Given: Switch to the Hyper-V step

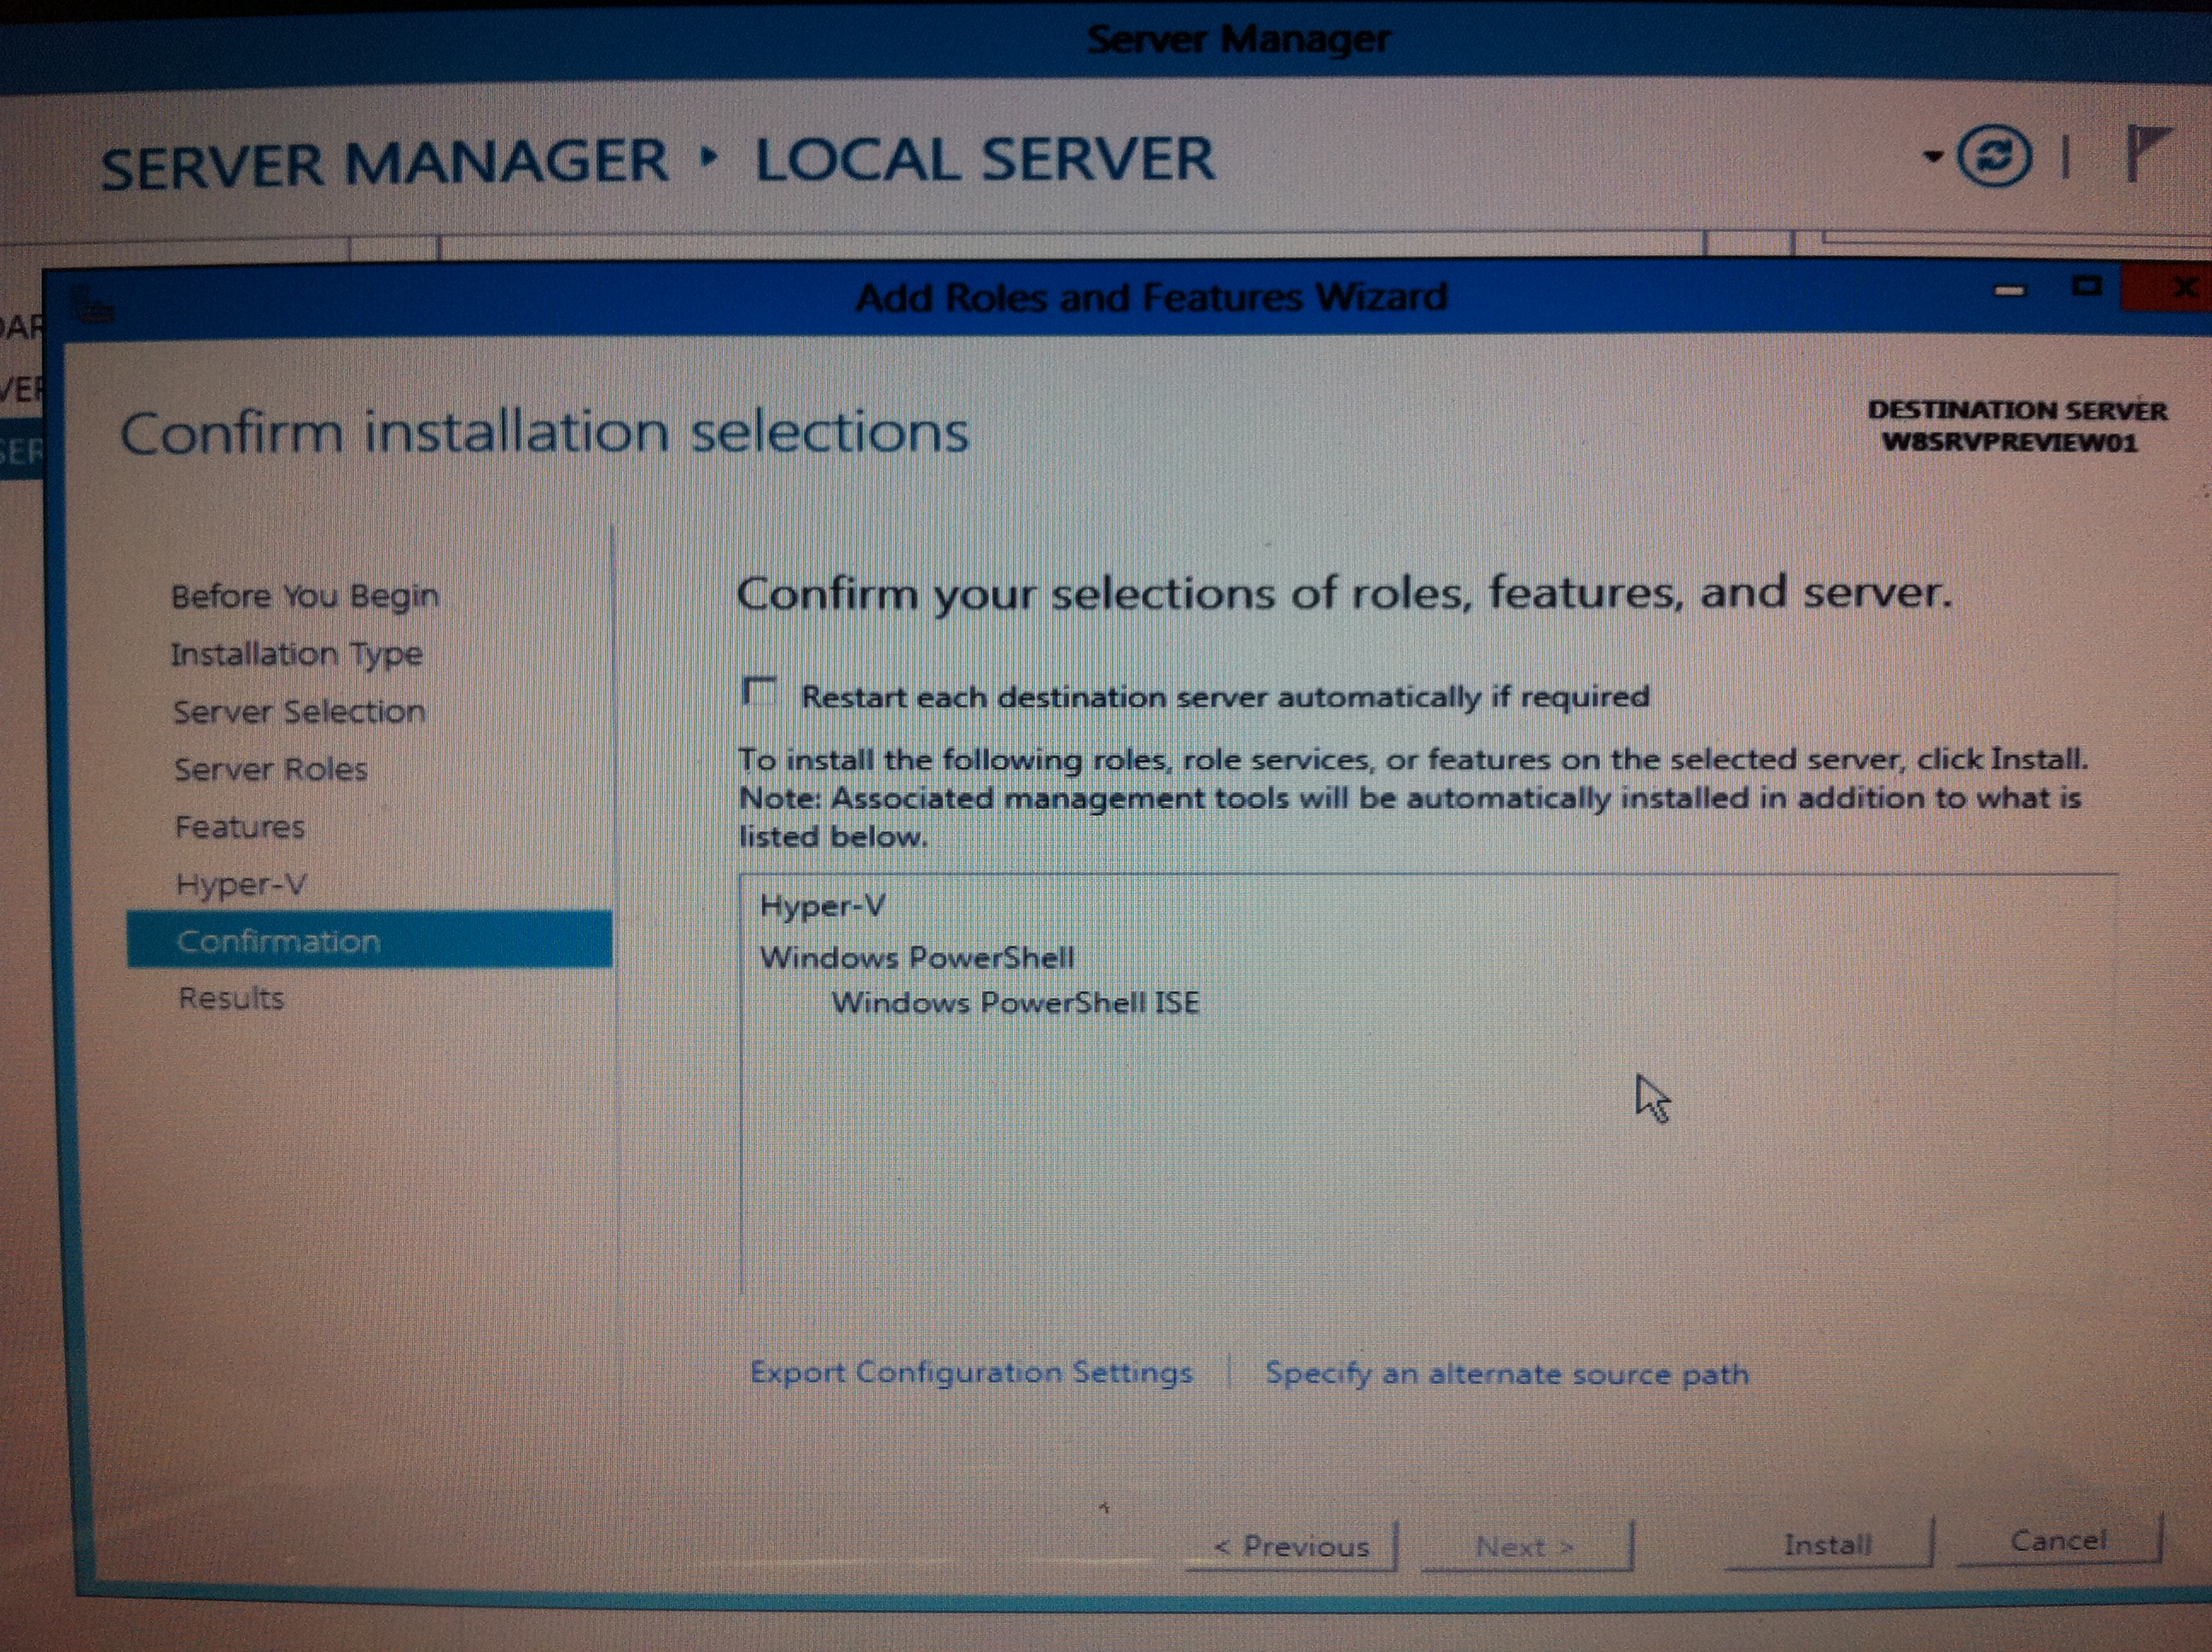Looking at the screenshot, I should [x=241, y=884].
